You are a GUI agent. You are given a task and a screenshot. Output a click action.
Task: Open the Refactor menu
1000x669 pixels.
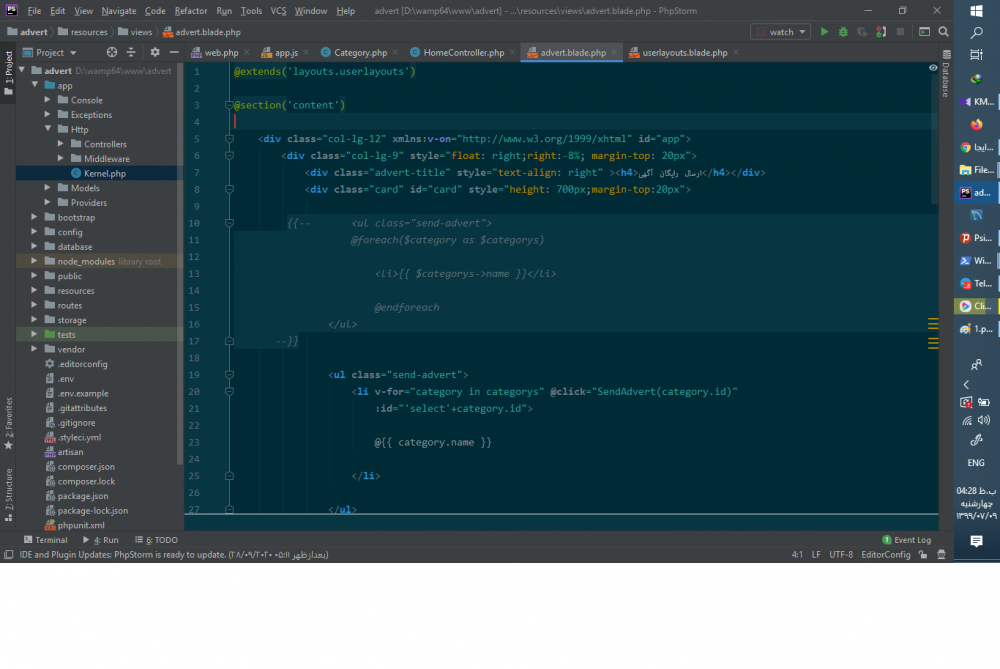(x=191, y=11)
